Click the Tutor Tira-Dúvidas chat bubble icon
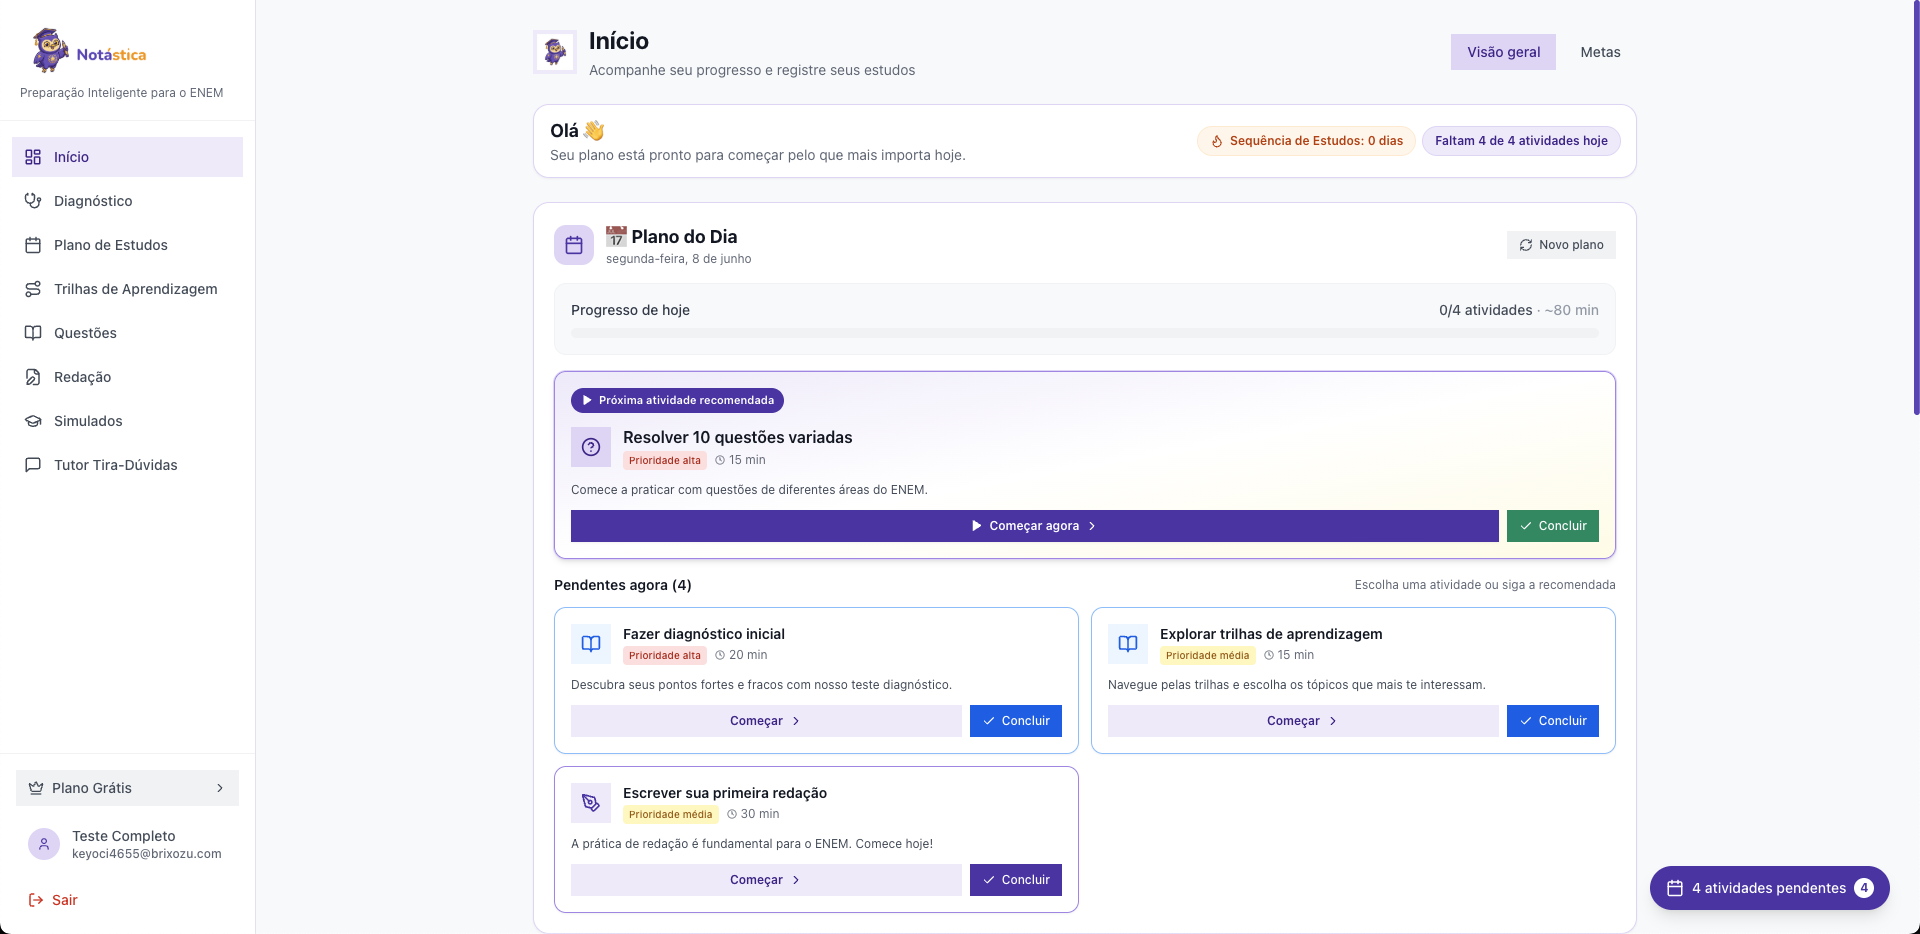 click(33, 465)
